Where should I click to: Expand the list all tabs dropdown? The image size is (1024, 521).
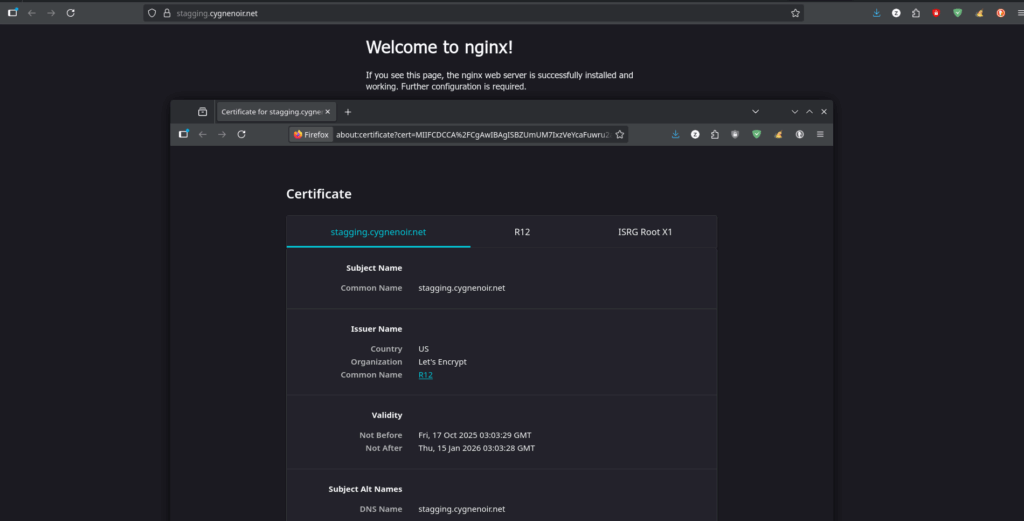pyautogui.click(x=755, y=112)
